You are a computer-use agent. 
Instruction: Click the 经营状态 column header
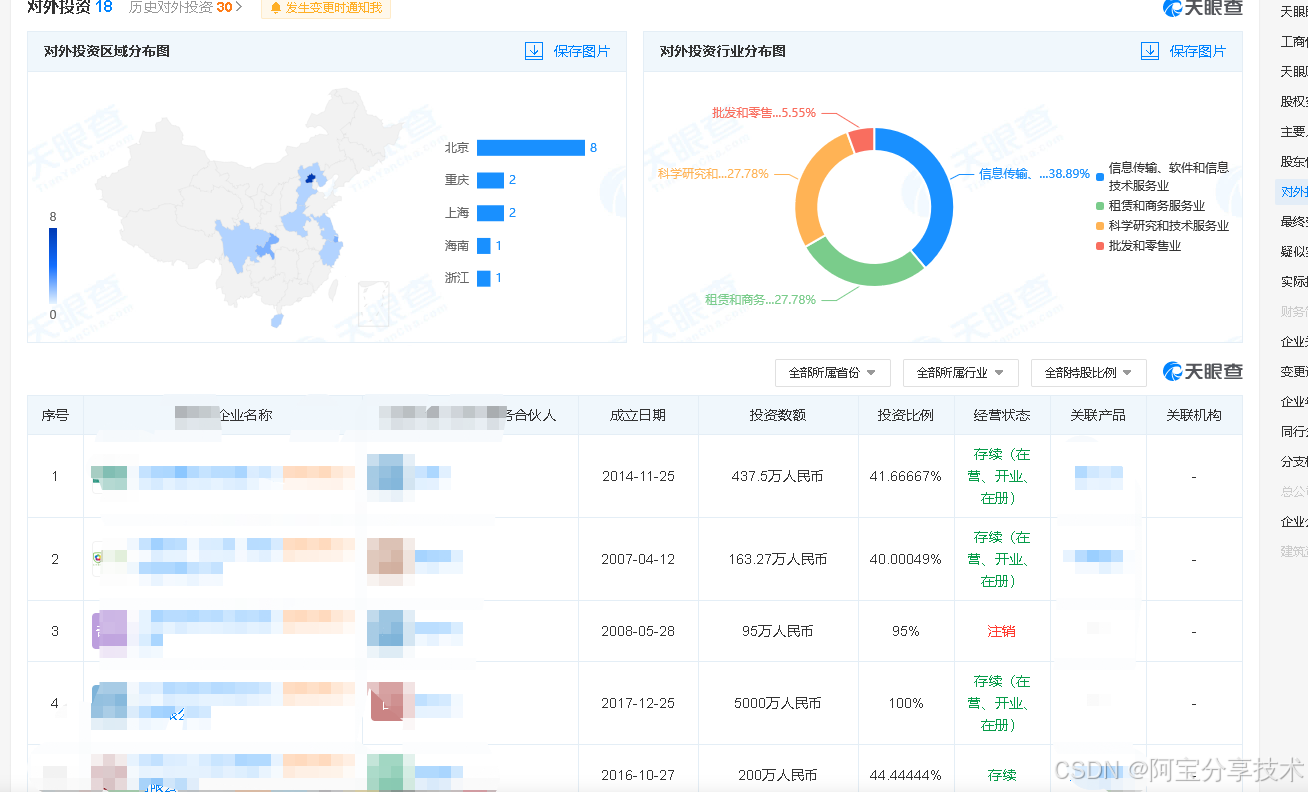1002,415
